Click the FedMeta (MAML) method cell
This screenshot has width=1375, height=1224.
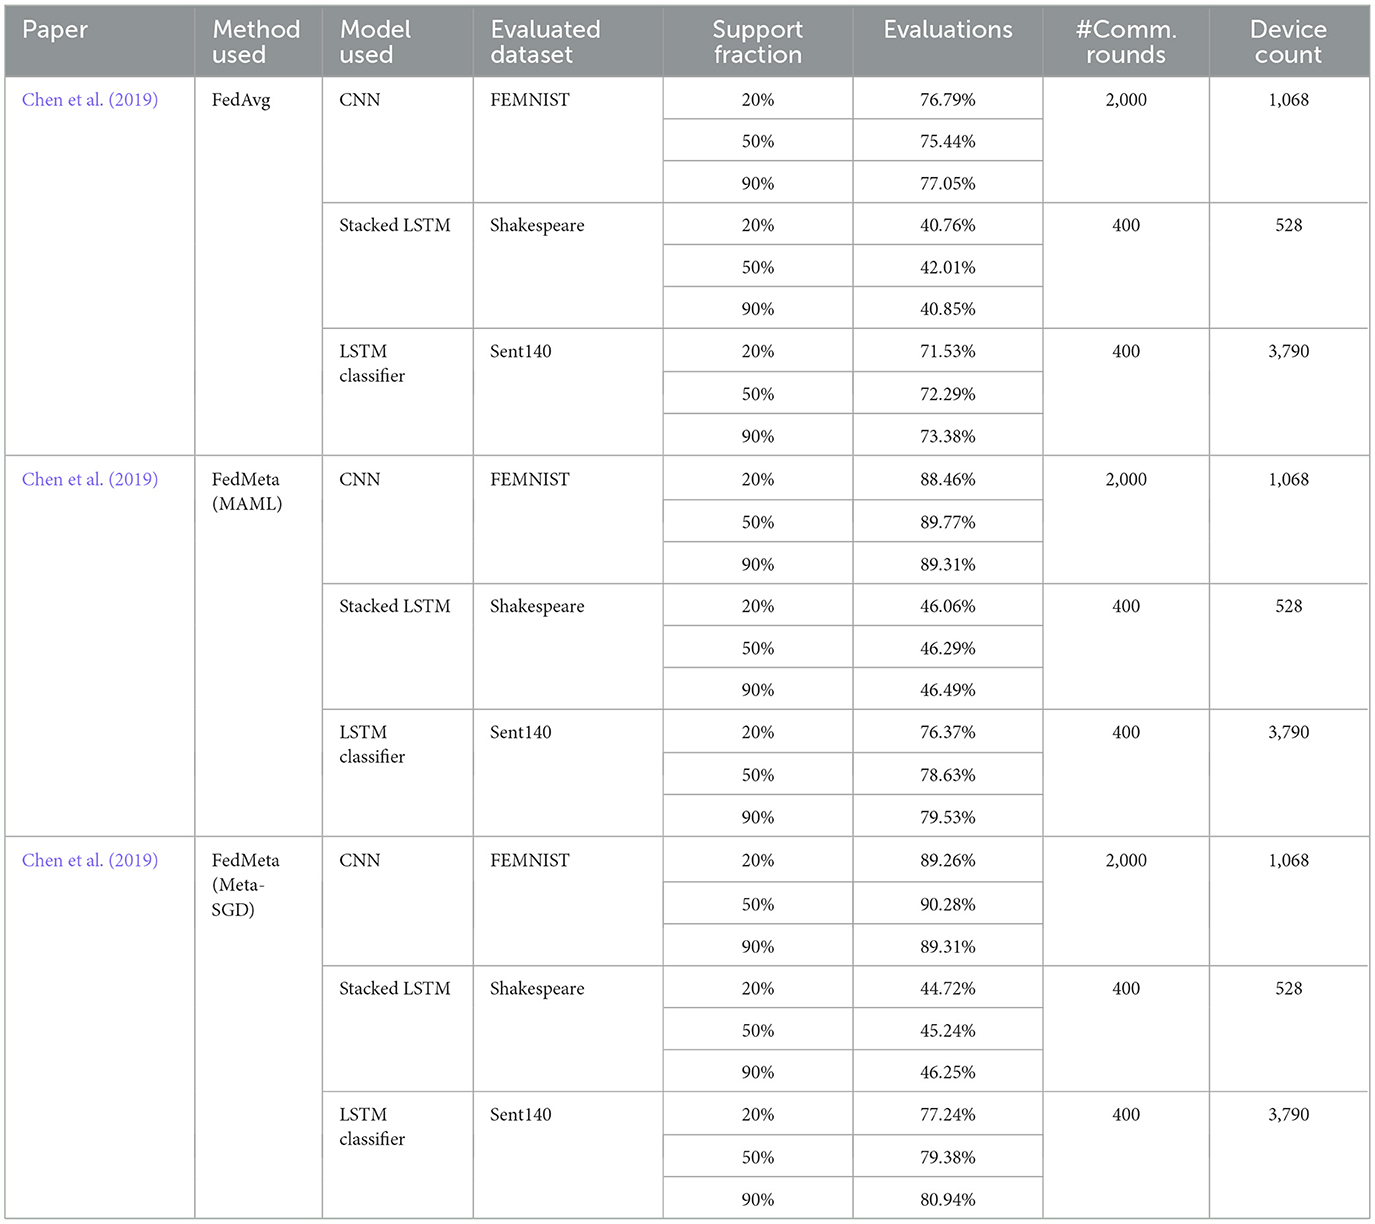[x=247, y=492]
